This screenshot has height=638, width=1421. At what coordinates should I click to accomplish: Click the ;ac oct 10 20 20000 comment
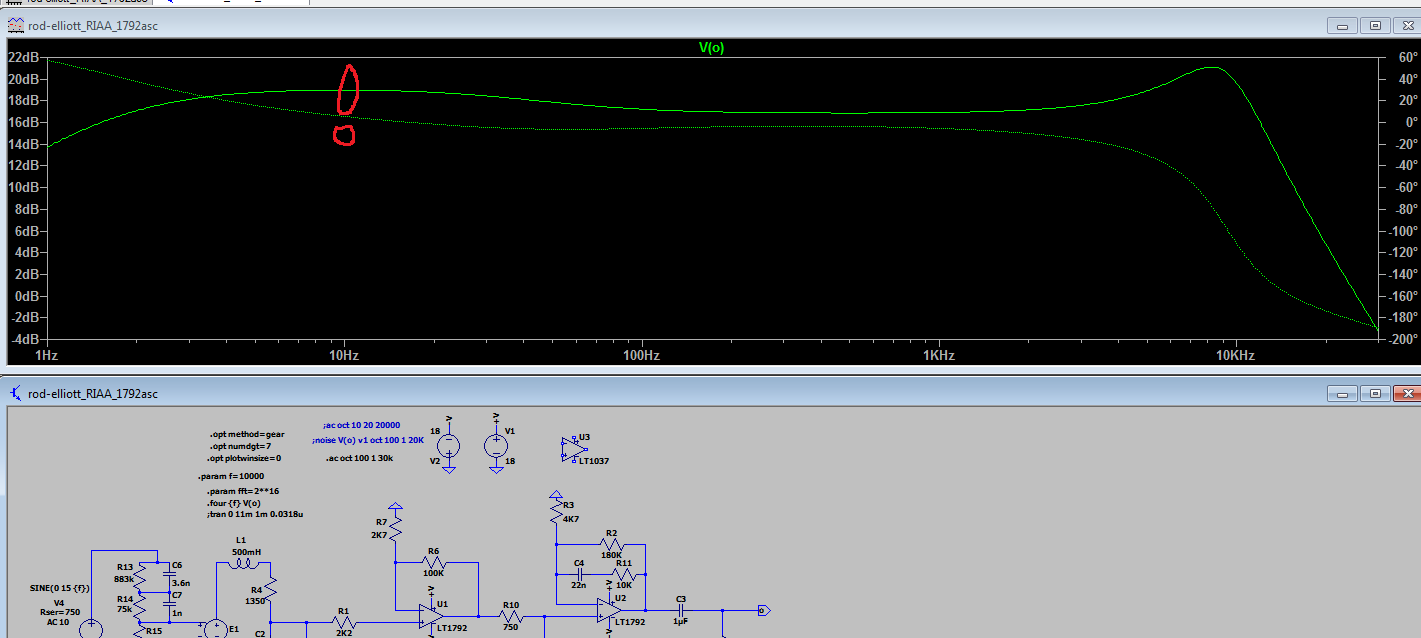360,425
